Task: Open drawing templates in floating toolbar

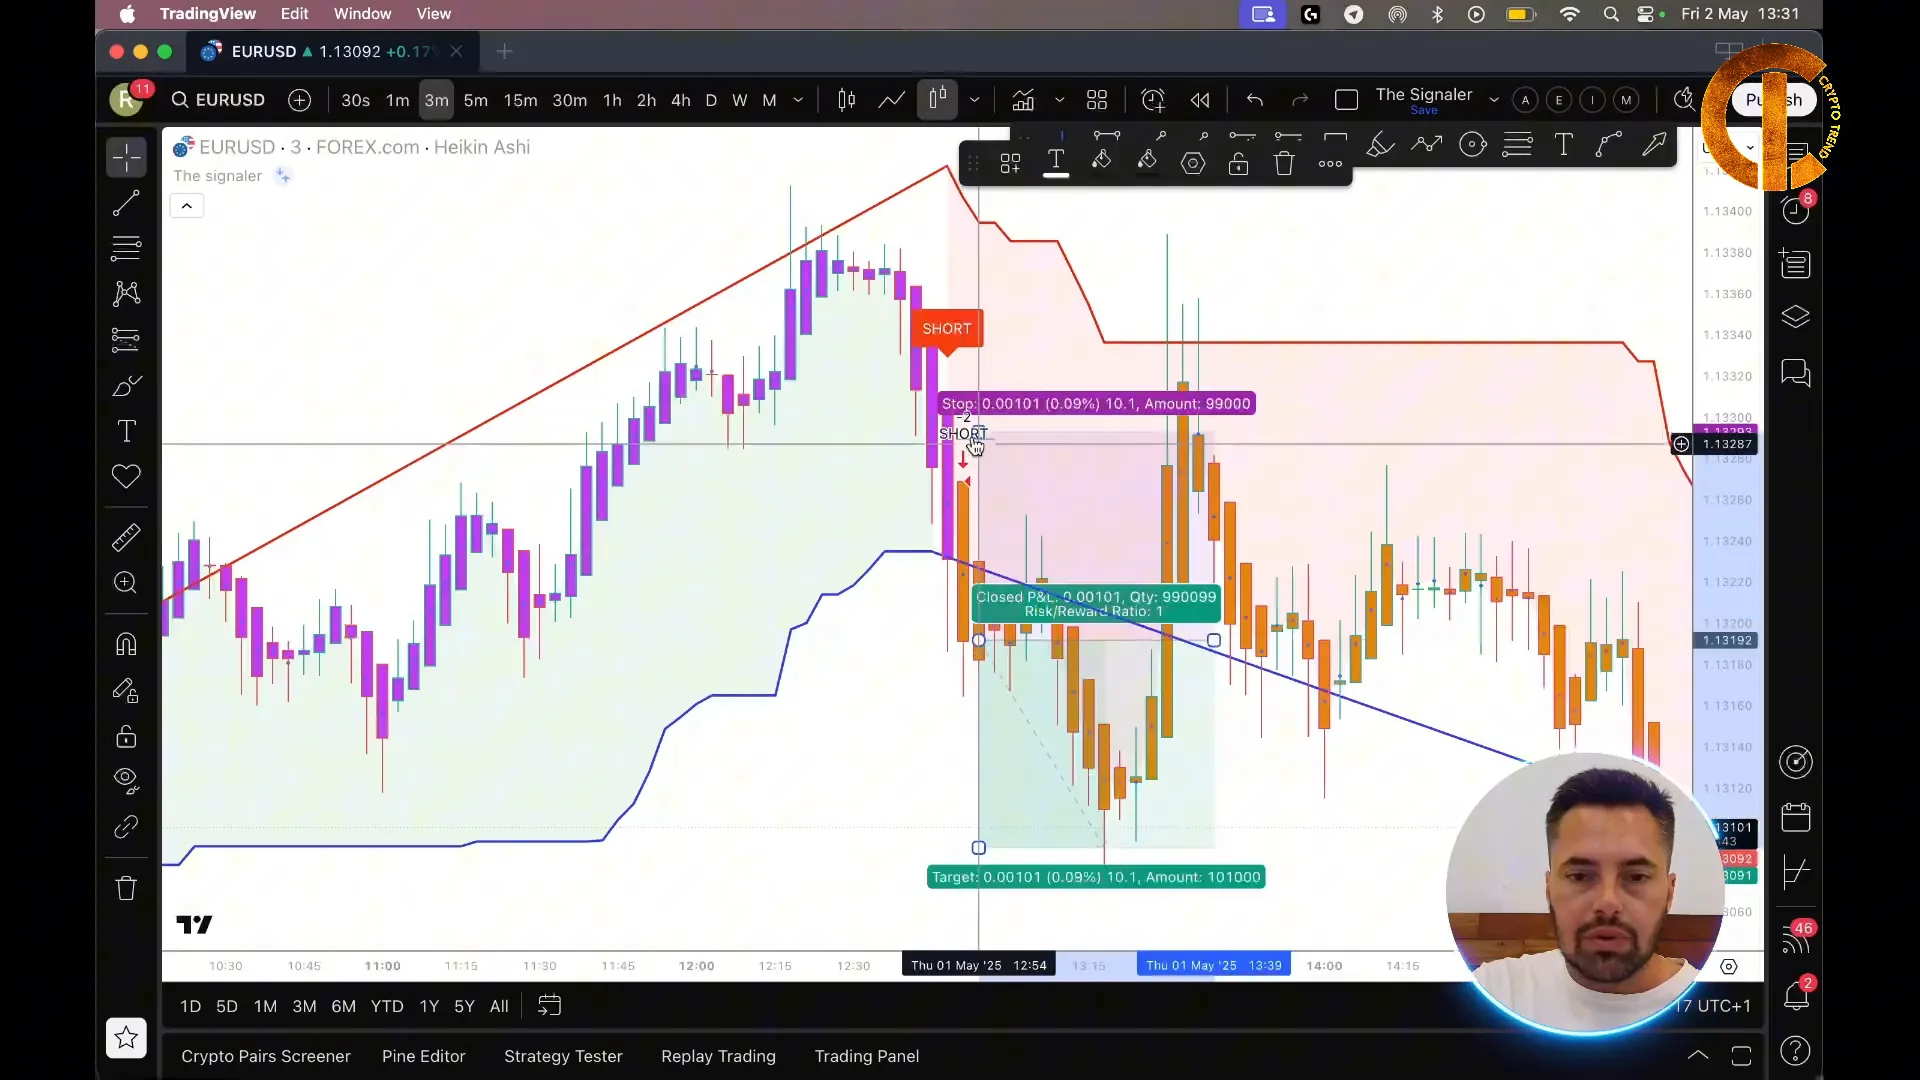Action: tap(1010, 163)
